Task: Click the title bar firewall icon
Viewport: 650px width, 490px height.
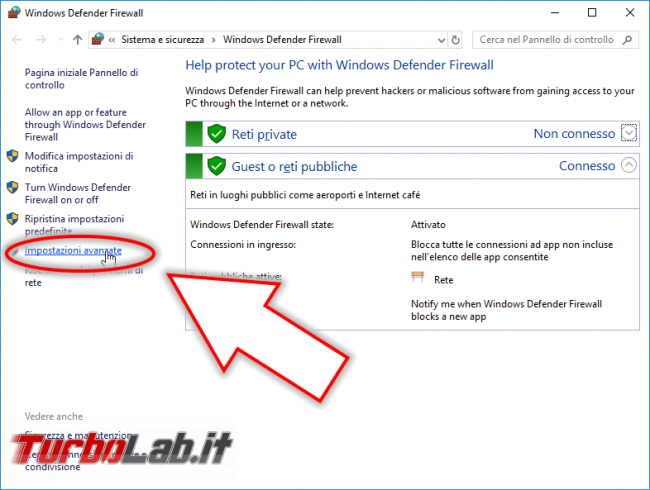Action: click(14, 12)
